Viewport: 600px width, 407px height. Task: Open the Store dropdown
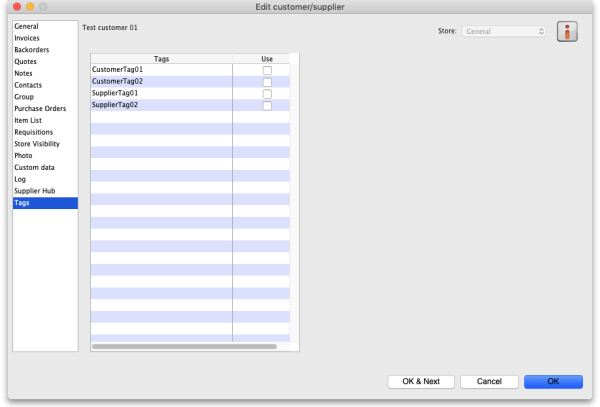pos(504,31)
